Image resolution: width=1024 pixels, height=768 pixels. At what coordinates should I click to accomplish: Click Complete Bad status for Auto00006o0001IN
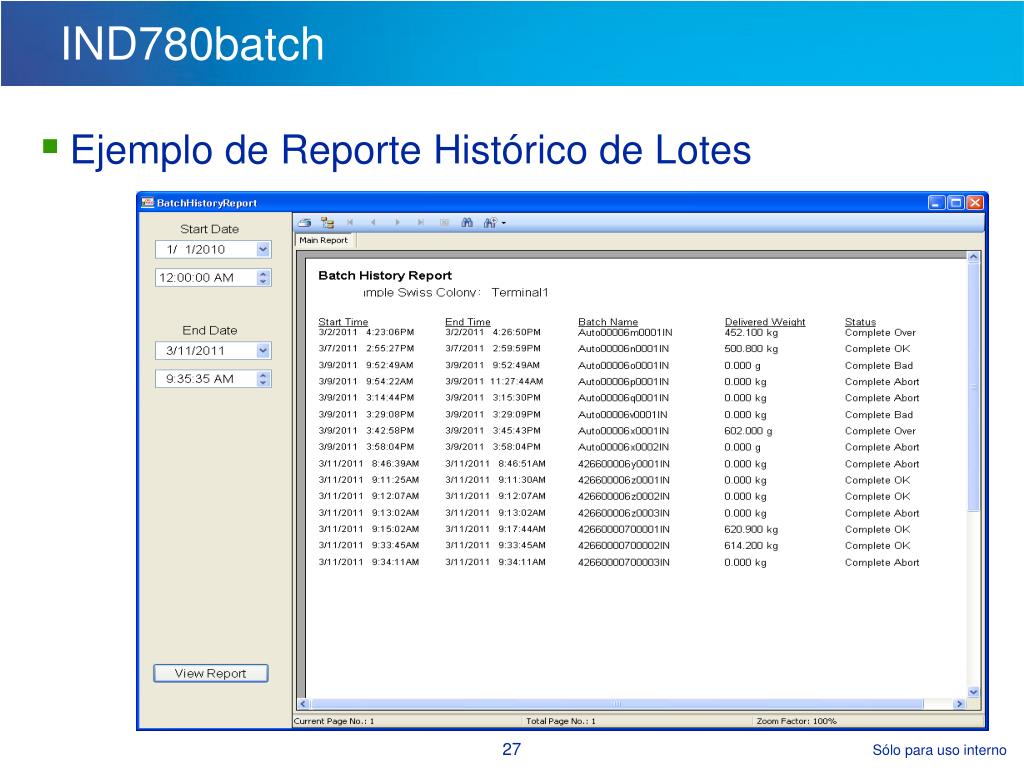879,366
